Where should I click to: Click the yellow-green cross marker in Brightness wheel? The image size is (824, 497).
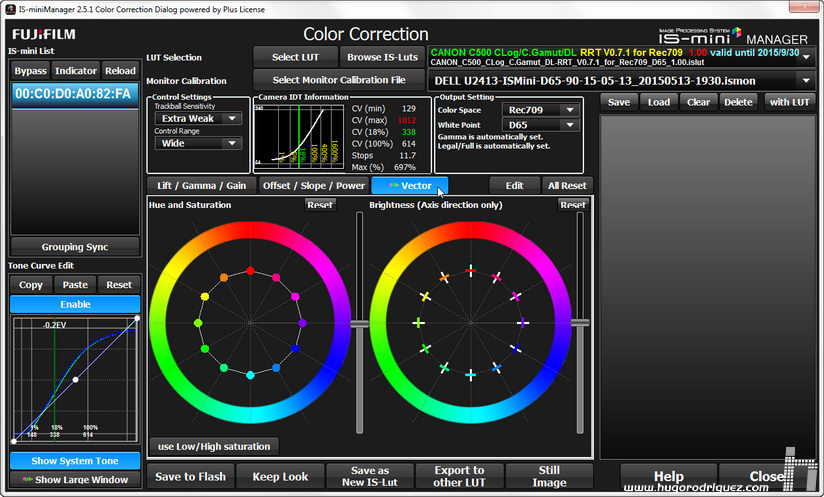tap(419, 323)
